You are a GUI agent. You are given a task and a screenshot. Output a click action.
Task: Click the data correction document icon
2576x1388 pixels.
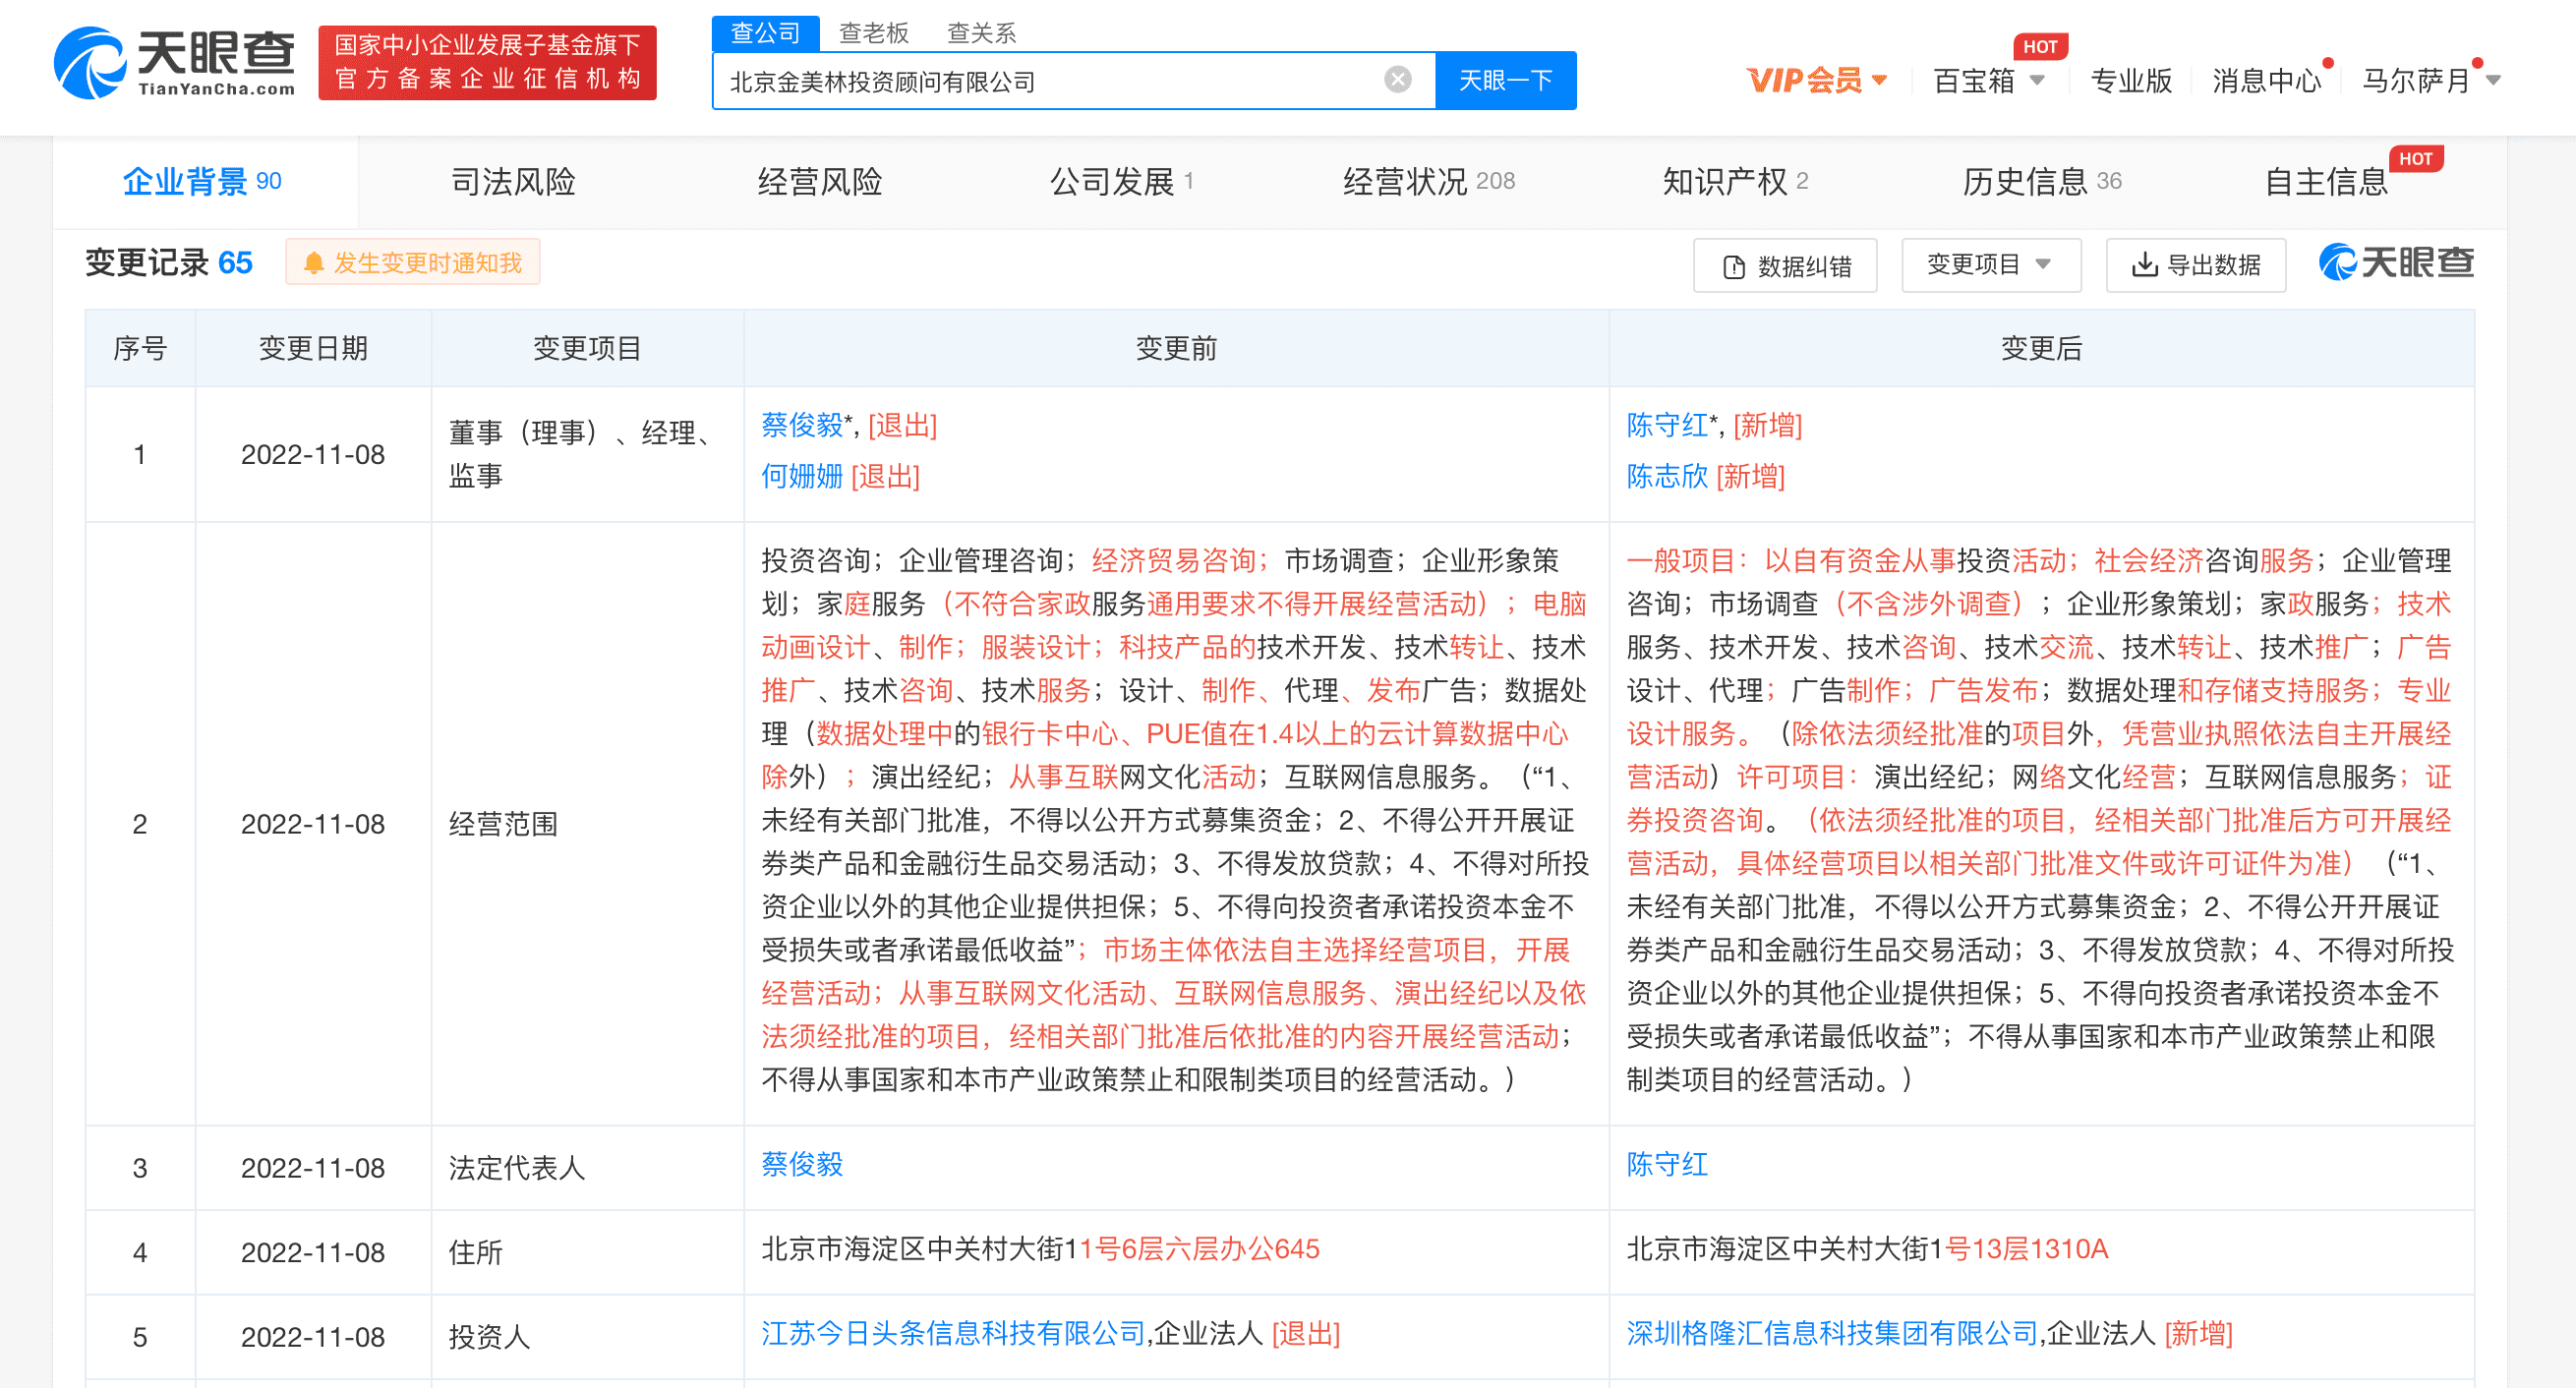[1733, 267]
